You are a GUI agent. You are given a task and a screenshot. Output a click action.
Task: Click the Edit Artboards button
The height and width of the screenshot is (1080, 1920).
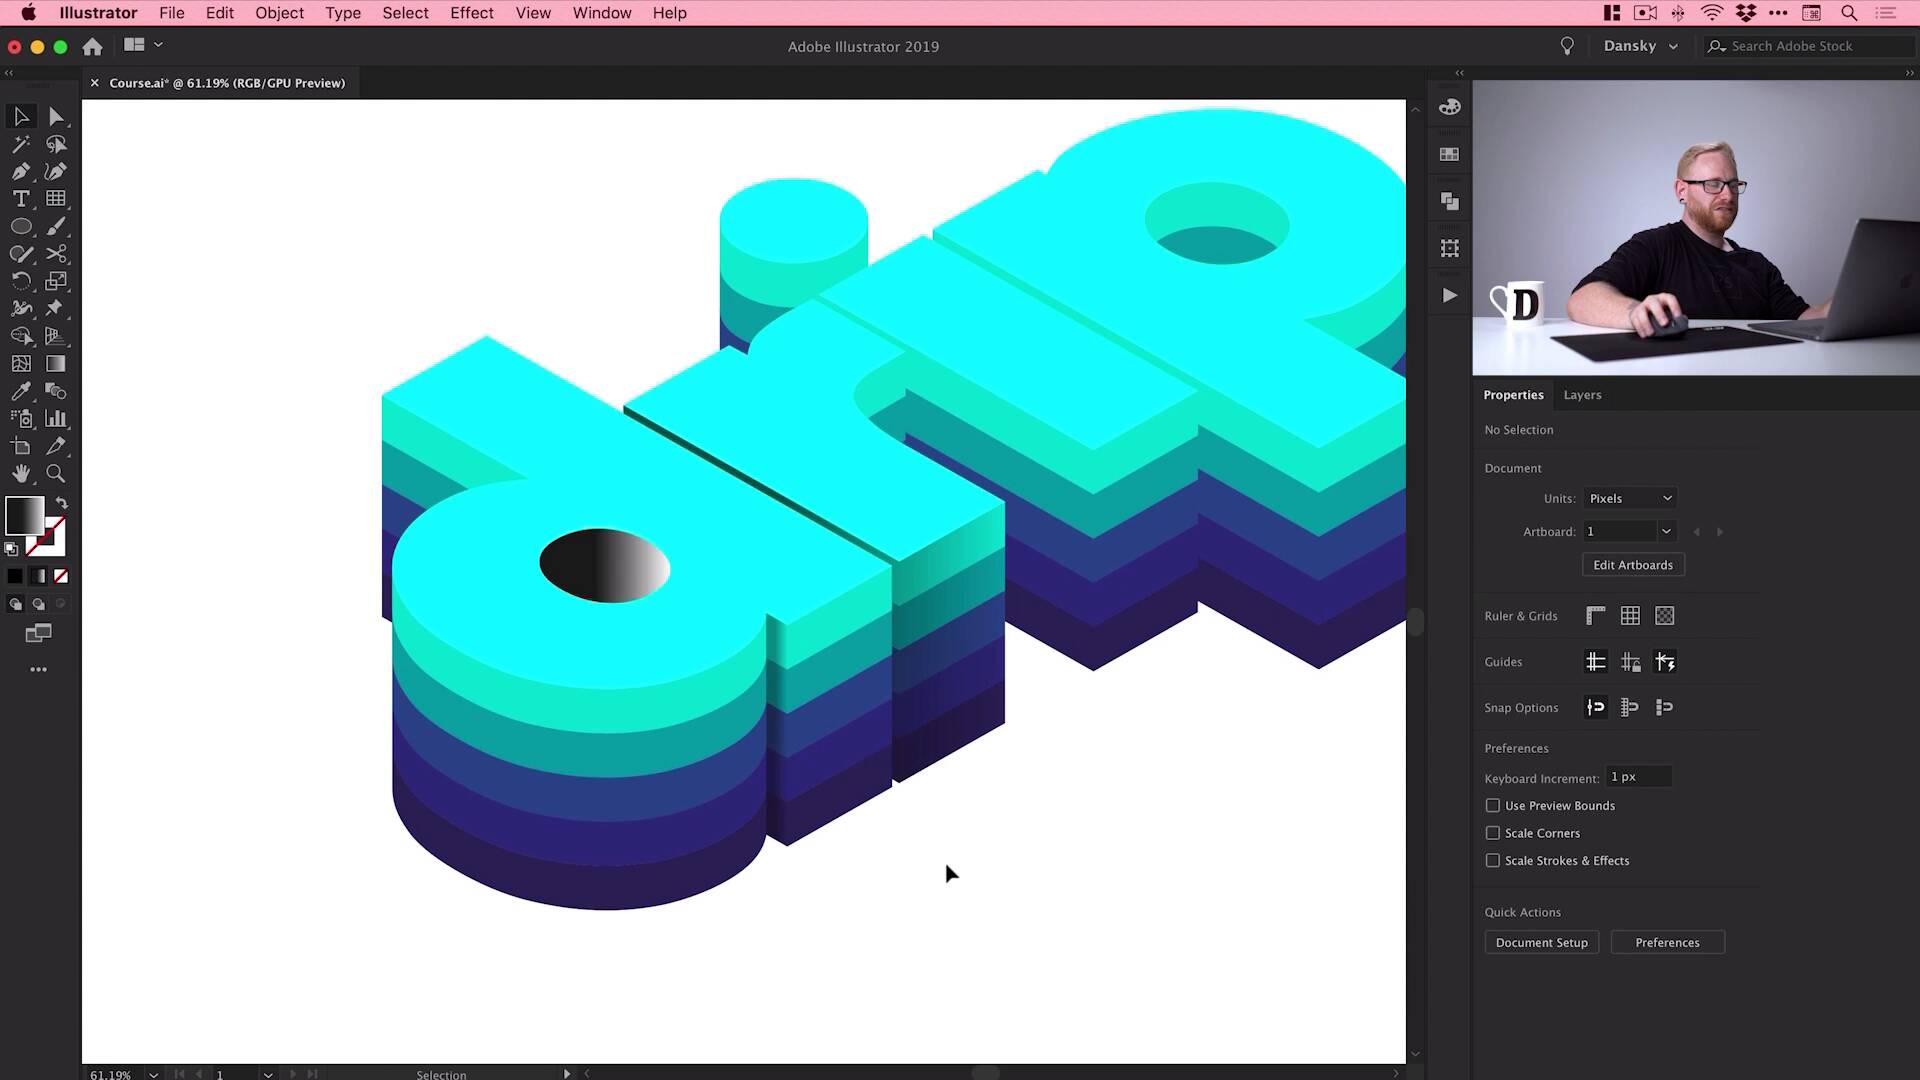coord(1631,564)
